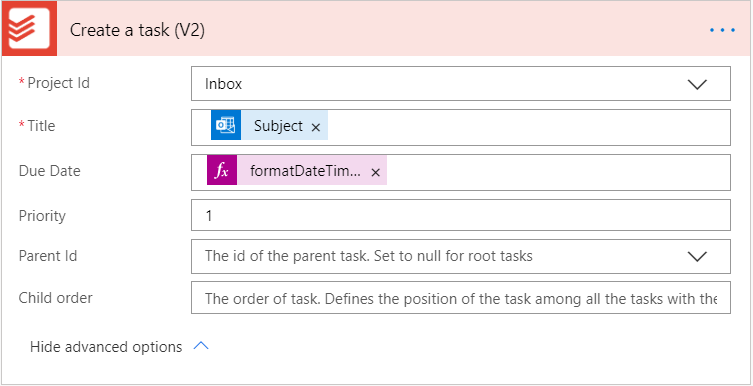The width and height of the screenshot is (753, 386).
Task: Click the fx expression icon in Due Date
Action: [x=222, y=170]
